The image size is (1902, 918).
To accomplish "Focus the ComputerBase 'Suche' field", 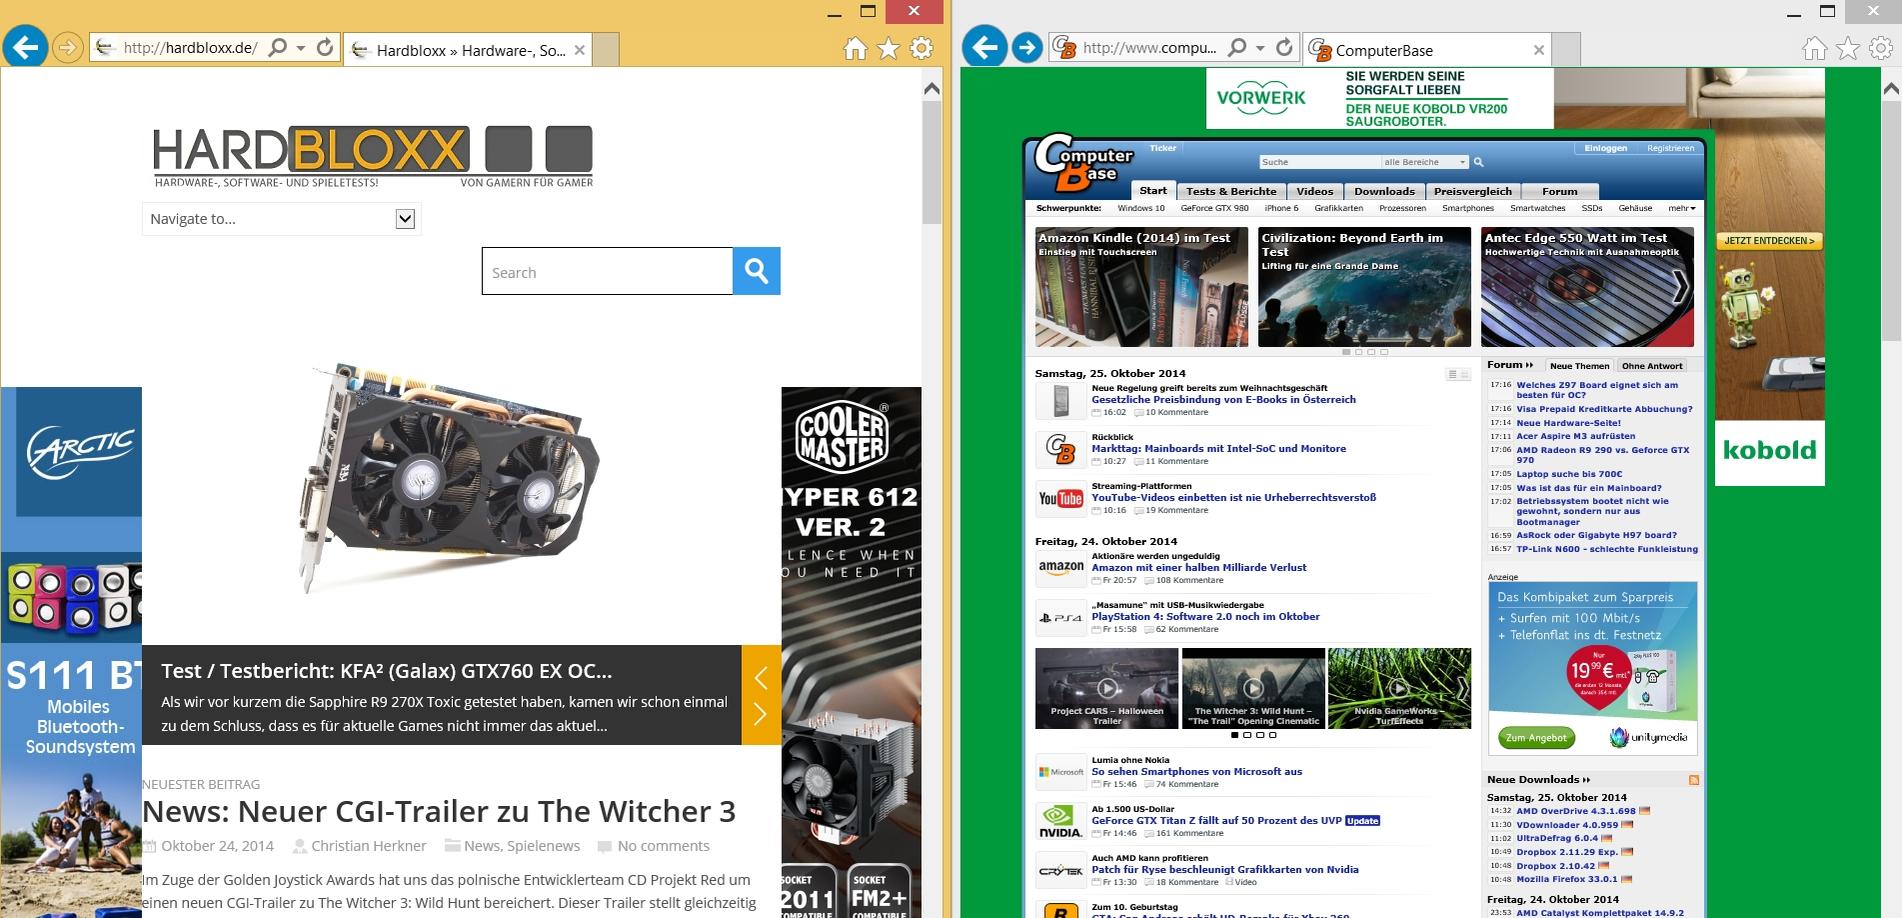I will pyautogui.click(x=1319, y=162).
